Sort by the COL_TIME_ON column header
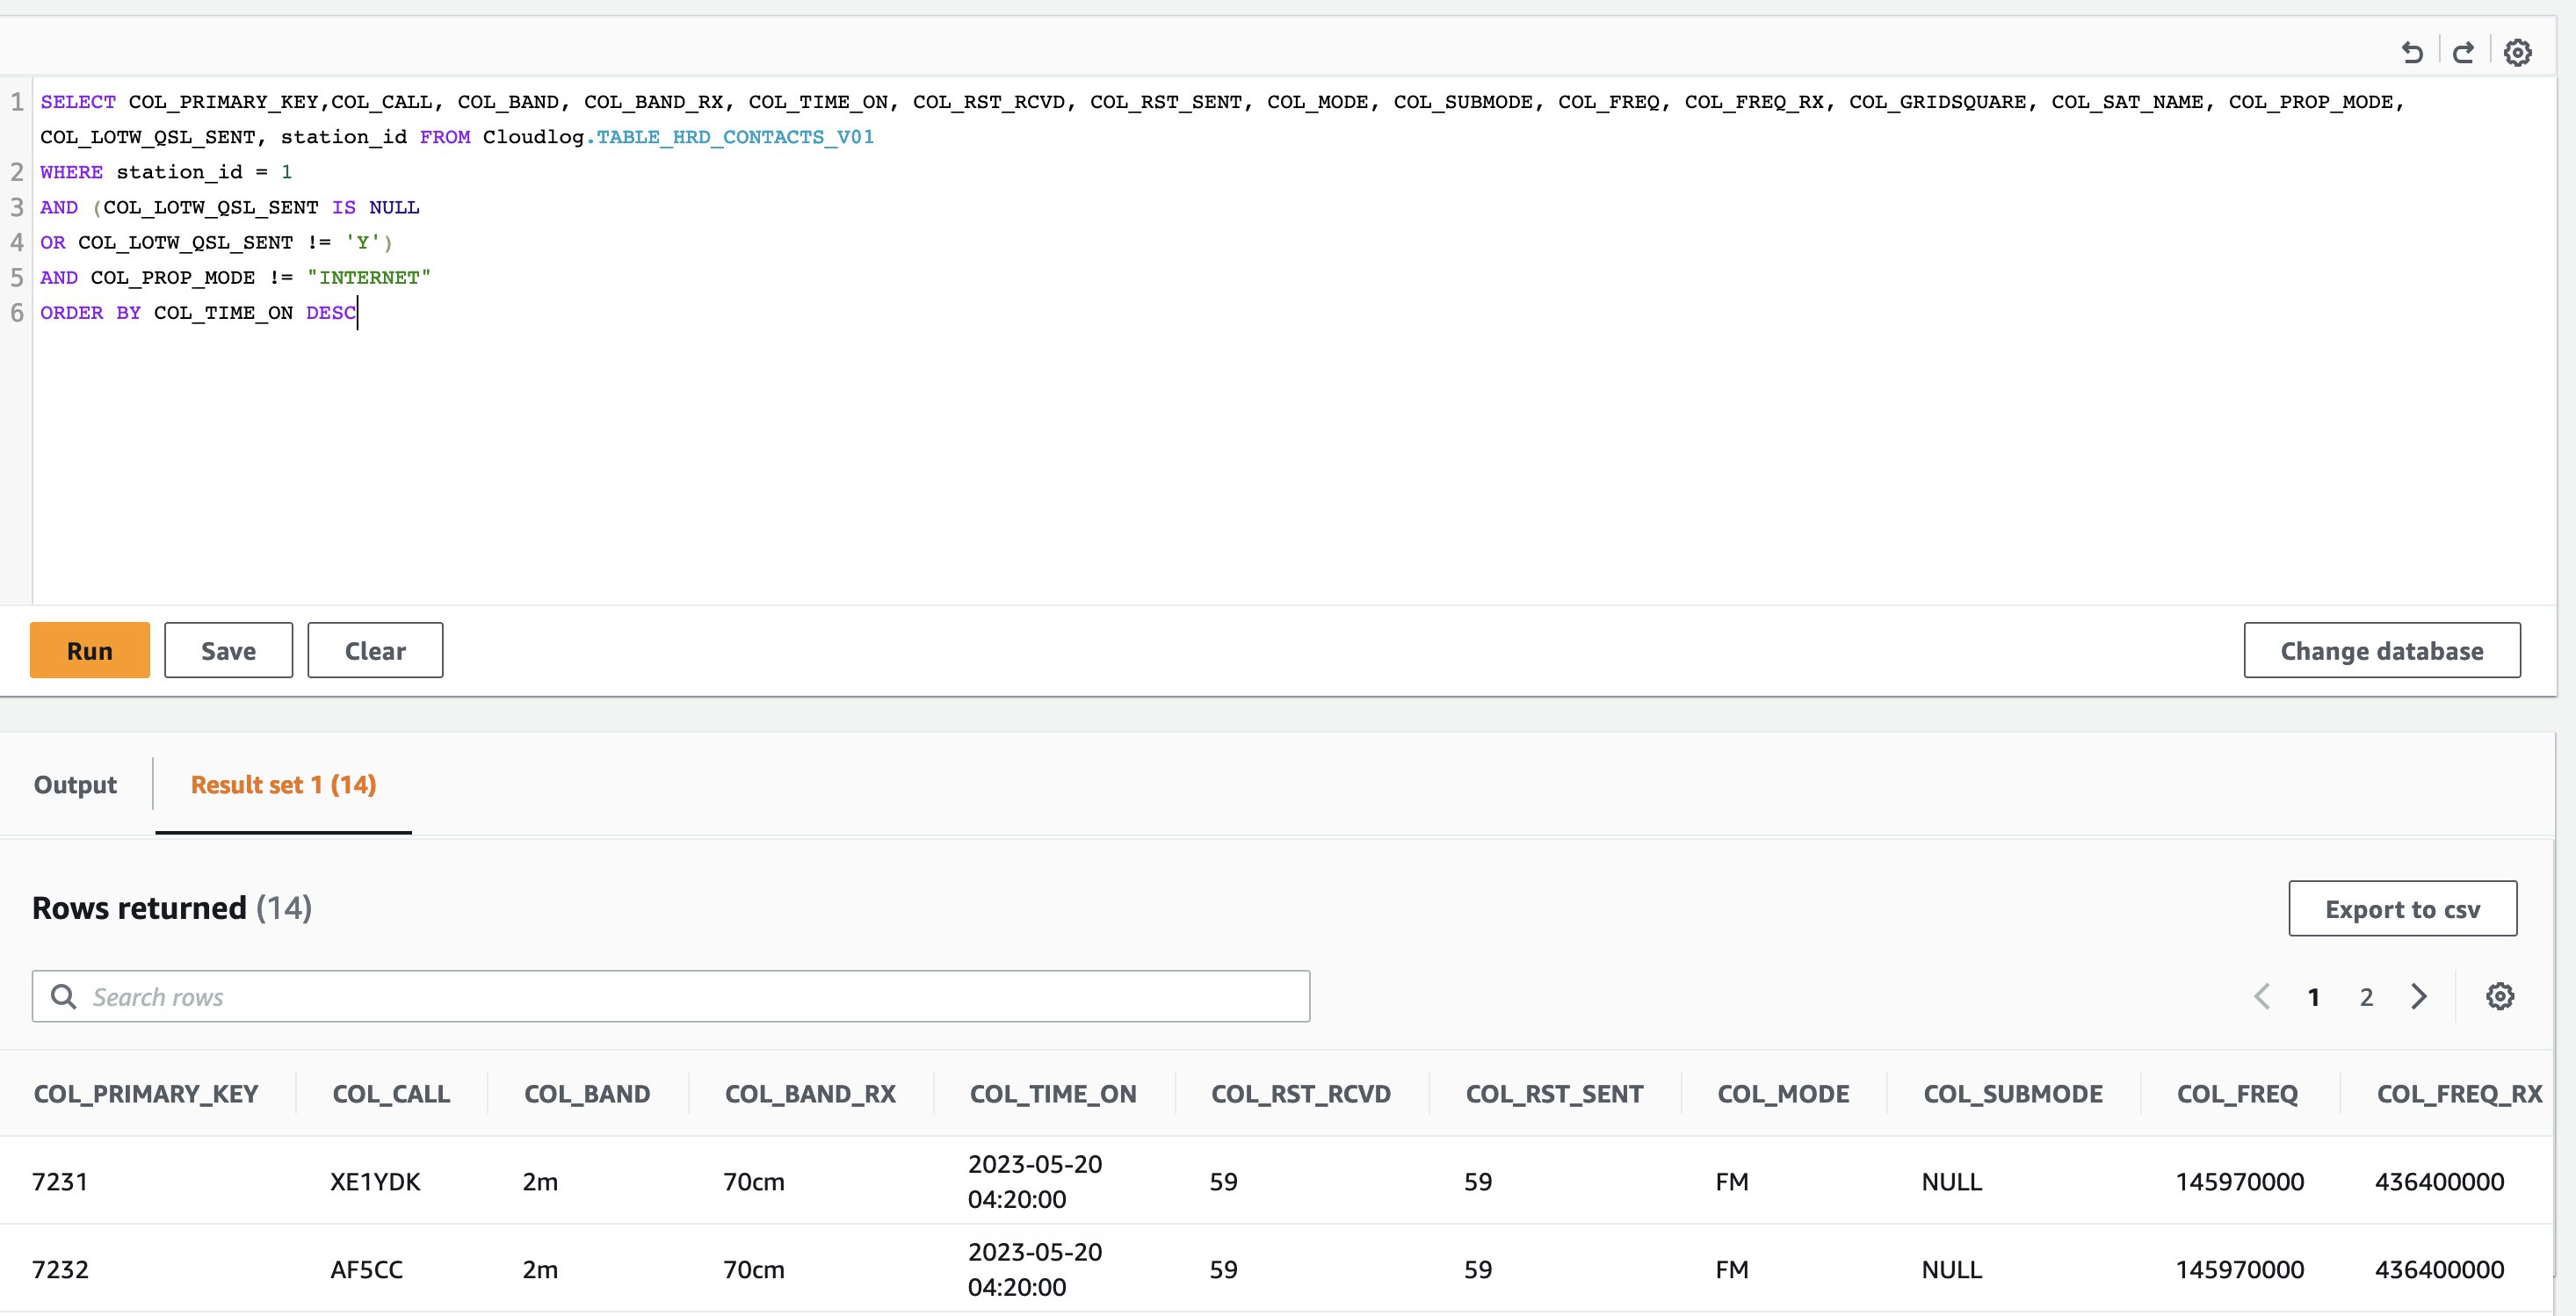The height and width of the screenshot is (1316, 2576). [x=1053, y=1093]
